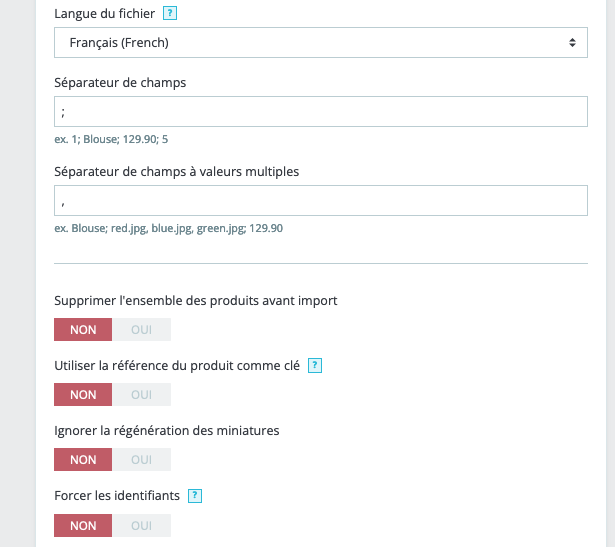Viewport: 615px width, 547px height.
Task: Enable OUI under Forcer les identifiants
Action: tap(141, 525)
